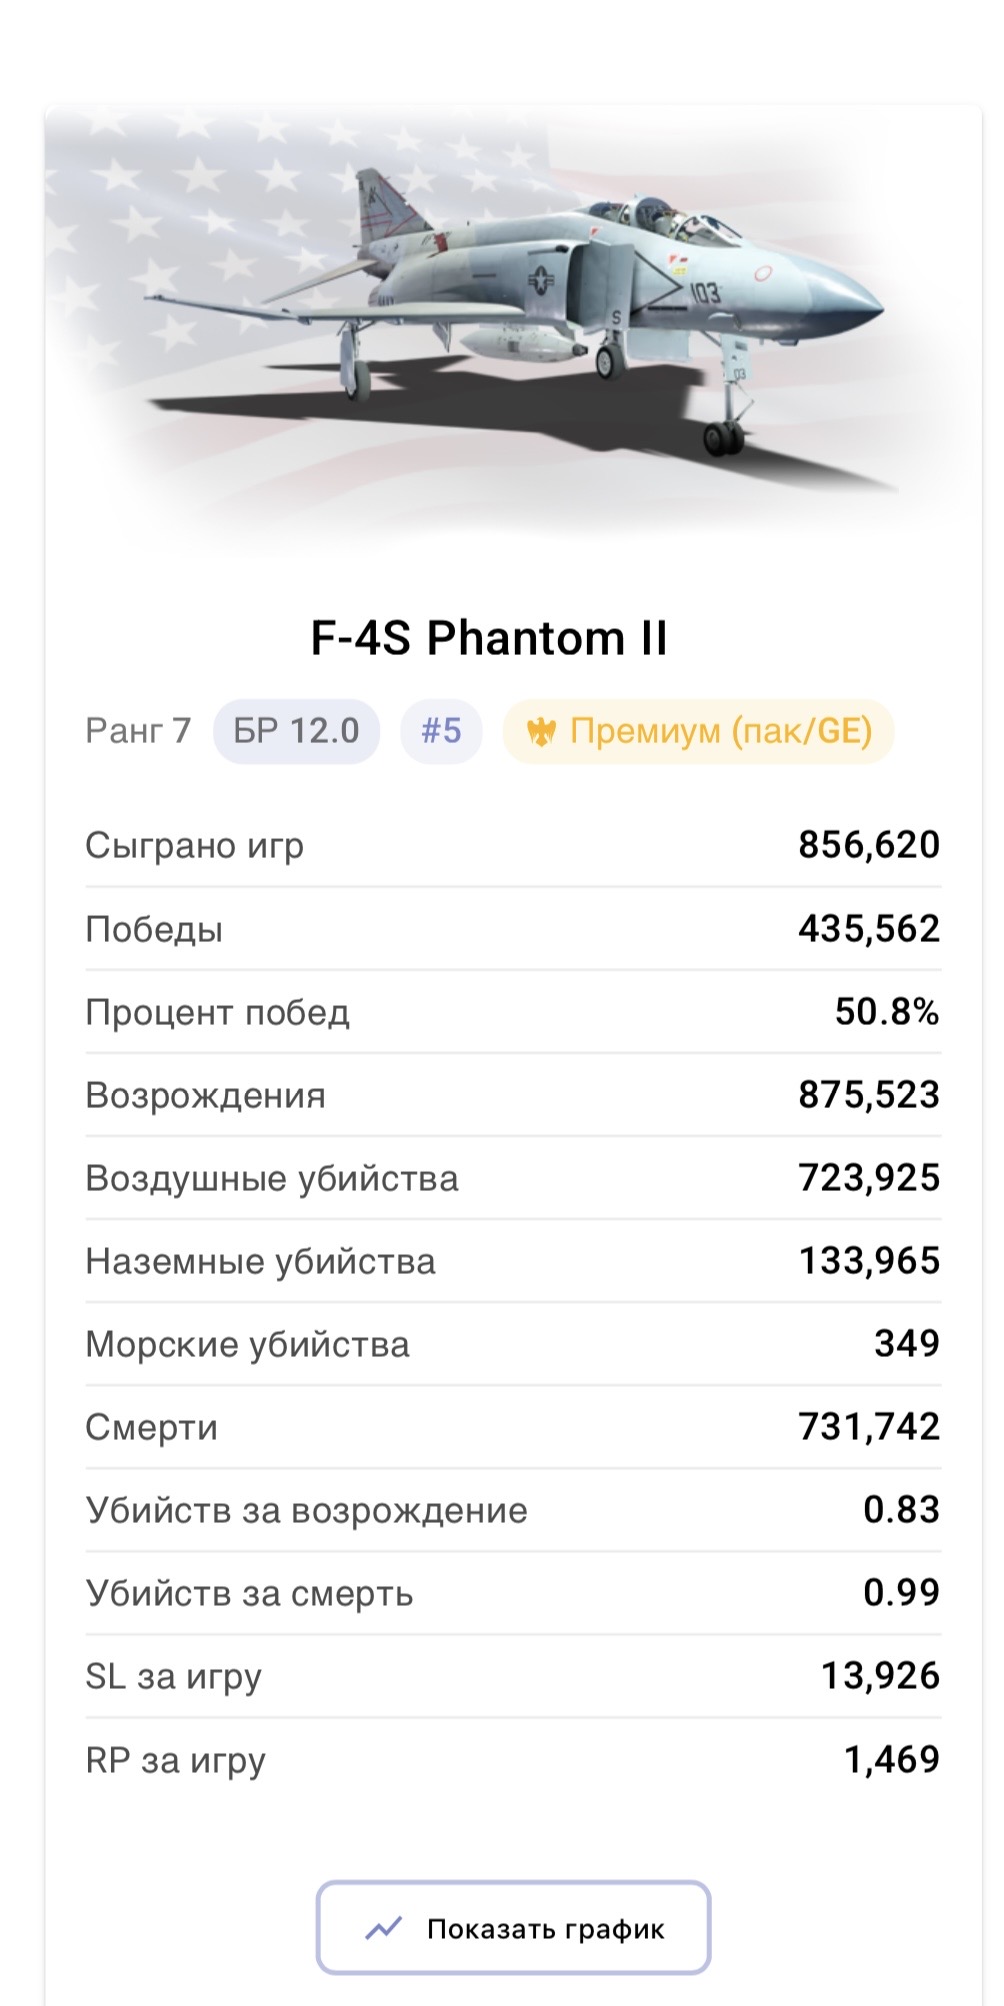Viewport: 1004px width, 2006px height.
Task: Click the Морские убийства row
Action: pos(513,1344)
